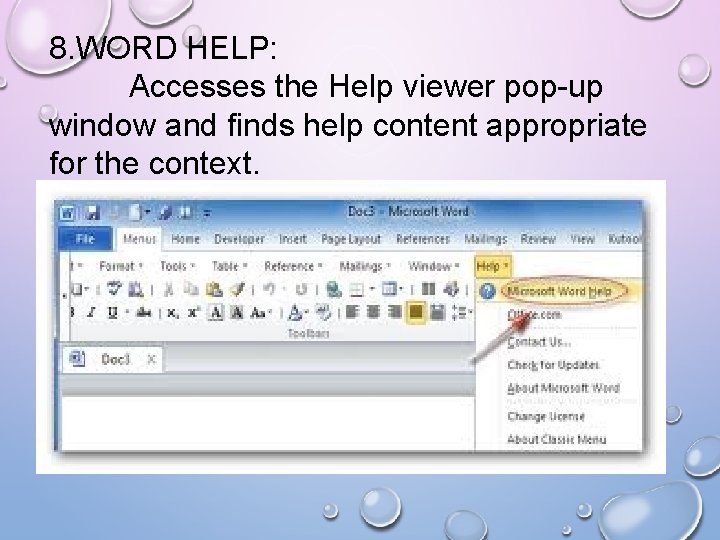Switch to the Home ribbon tab
This screenshot has width=720, height=540.
pos(185,239)
